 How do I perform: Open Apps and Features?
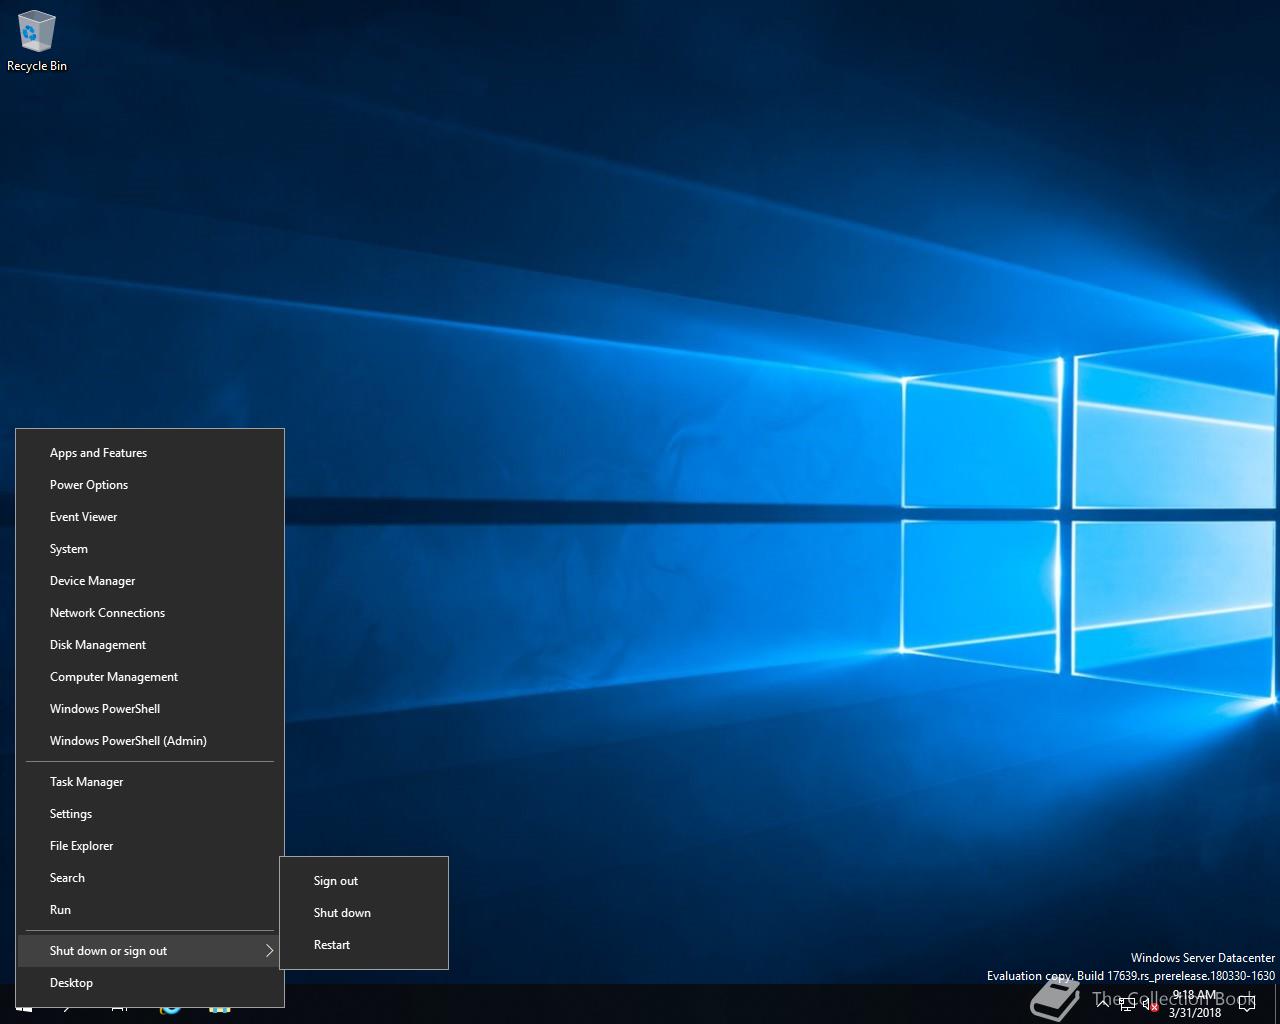coord(150,453)
